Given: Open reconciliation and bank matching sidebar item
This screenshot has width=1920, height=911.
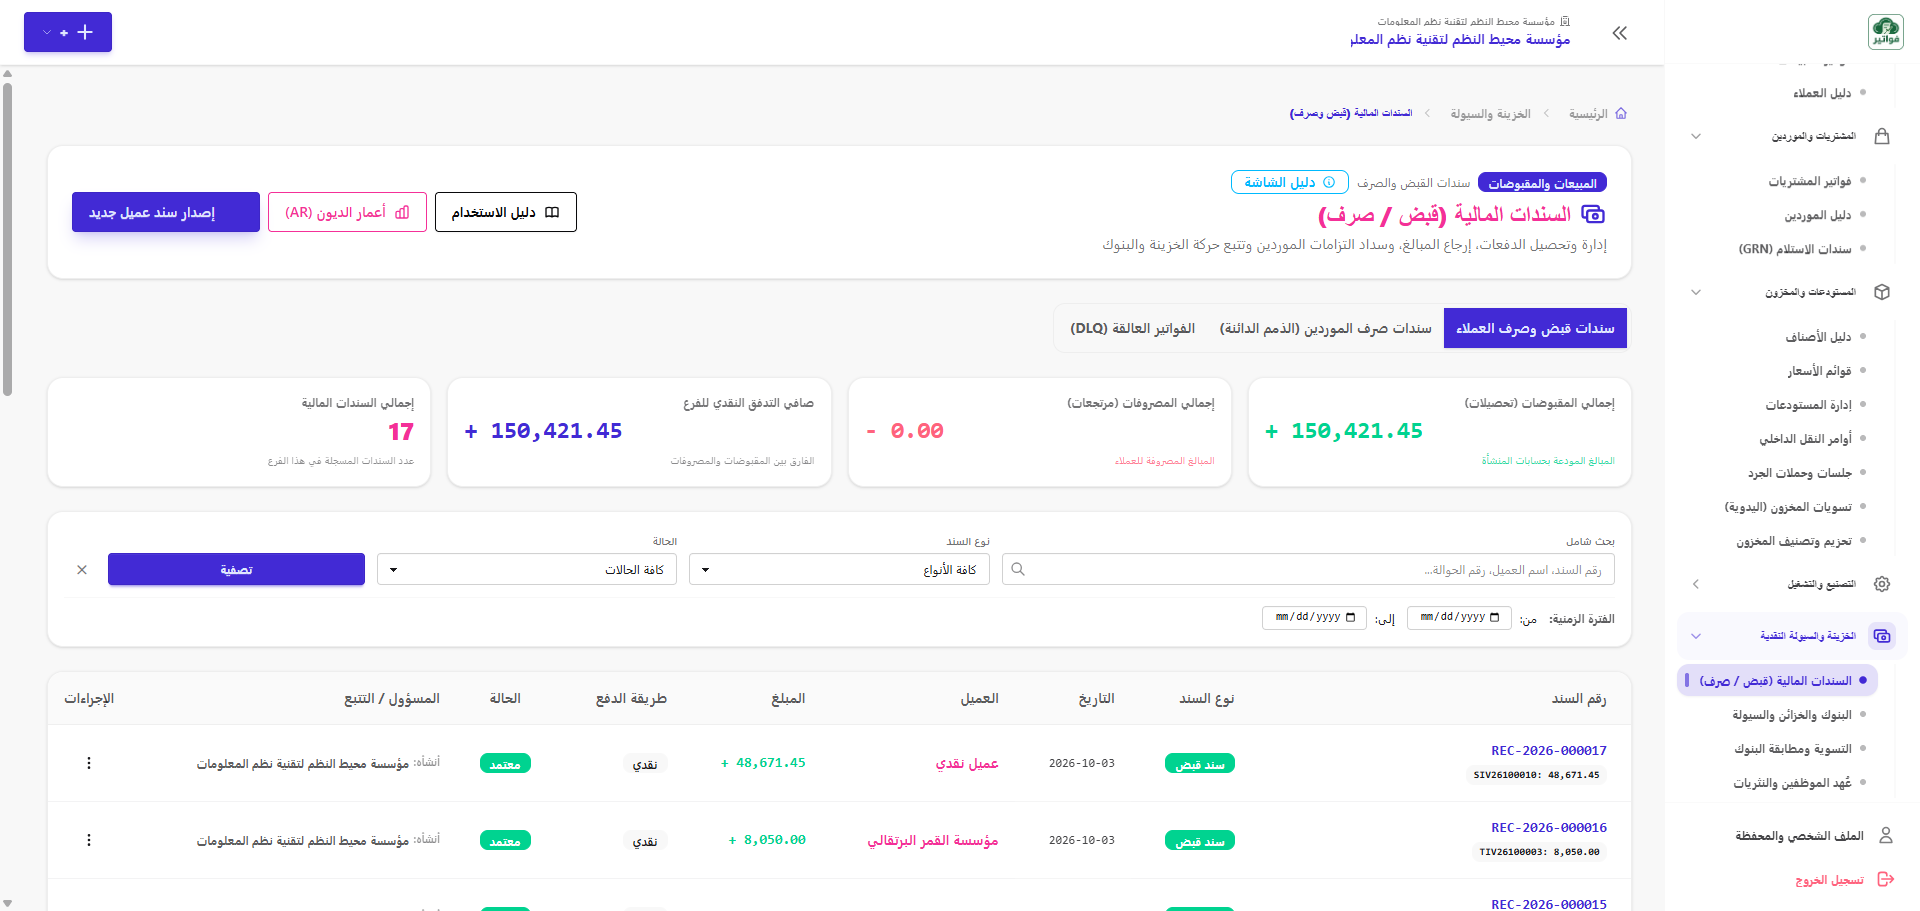Looking at the screenshot, I should [1792, 749].
